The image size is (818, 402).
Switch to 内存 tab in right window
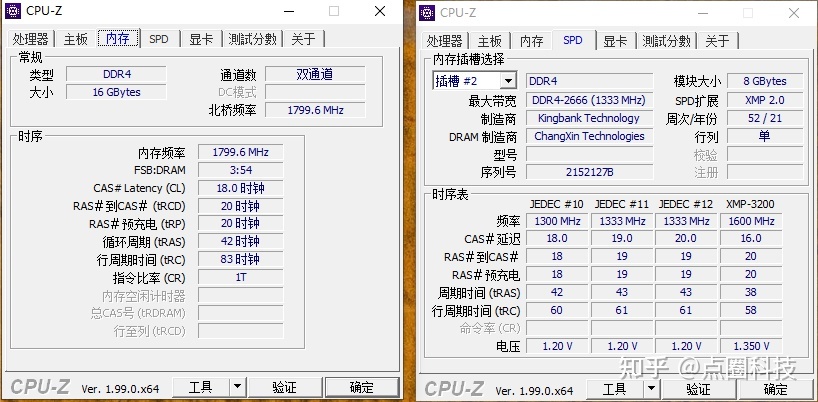click(x=532, y=41)
